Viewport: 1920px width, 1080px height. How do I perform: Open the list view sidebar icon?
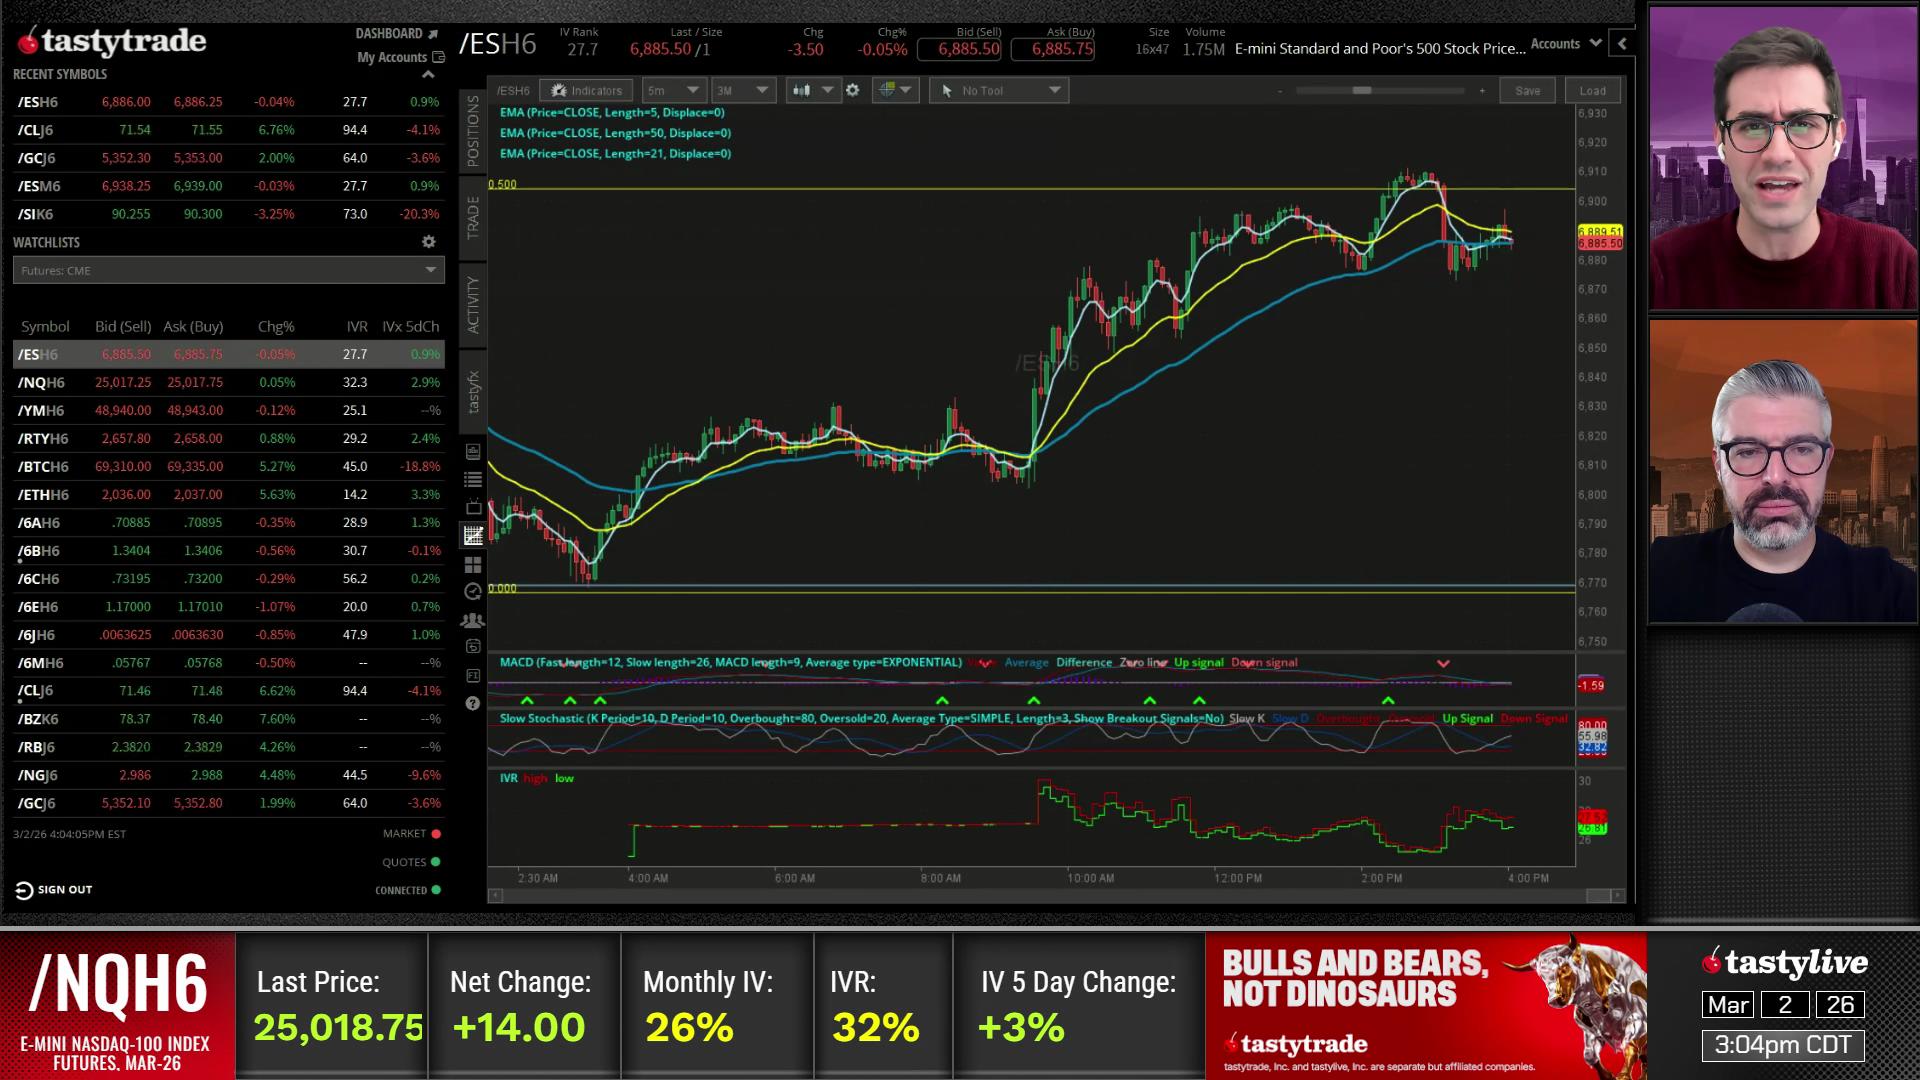pyautogui.click(x=473, y=480)
